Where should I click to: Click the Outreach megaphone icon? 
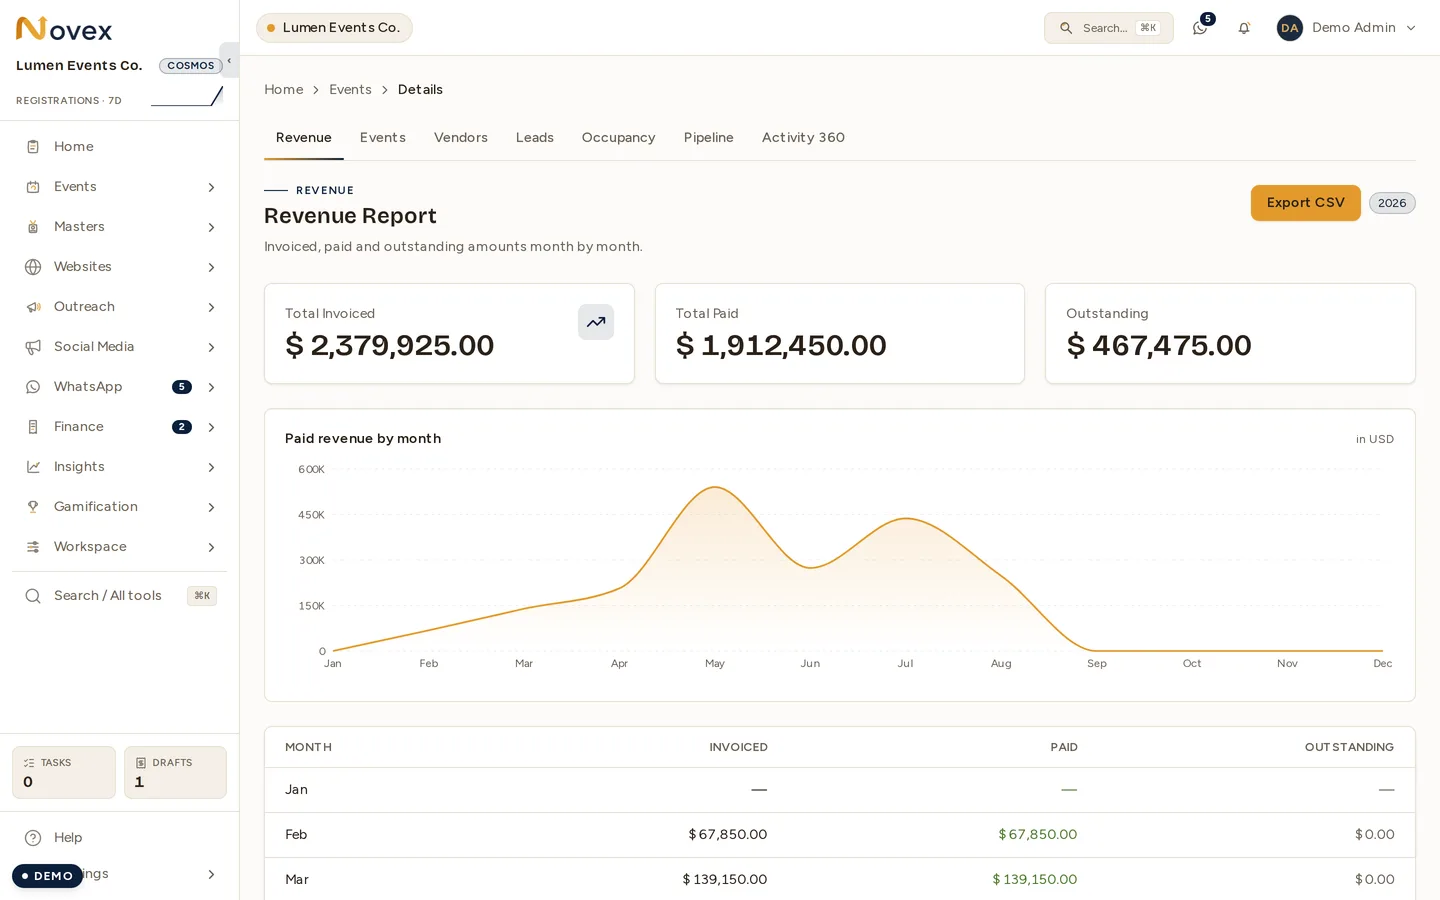coord(33,307)
